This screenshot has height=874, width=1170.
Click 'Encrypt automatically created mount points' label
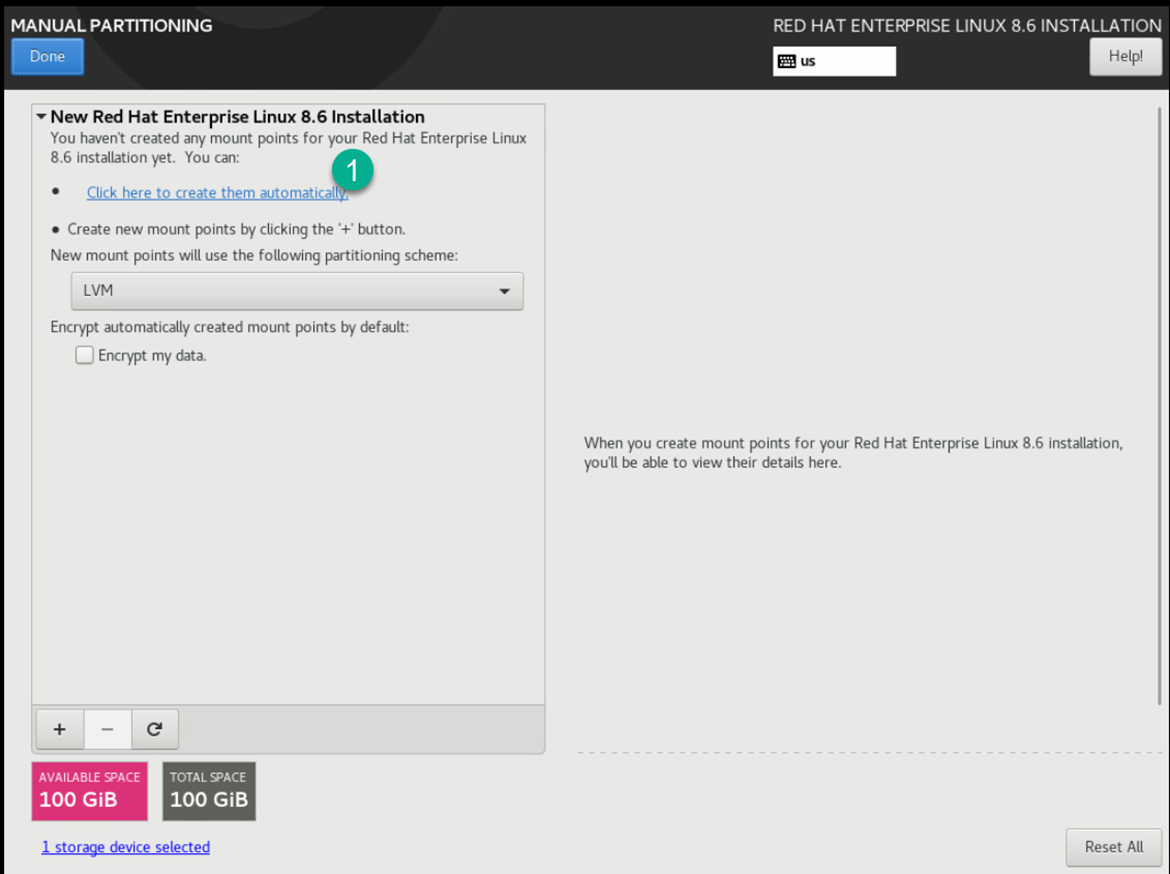pyautogui.click(x=230, y=327)
